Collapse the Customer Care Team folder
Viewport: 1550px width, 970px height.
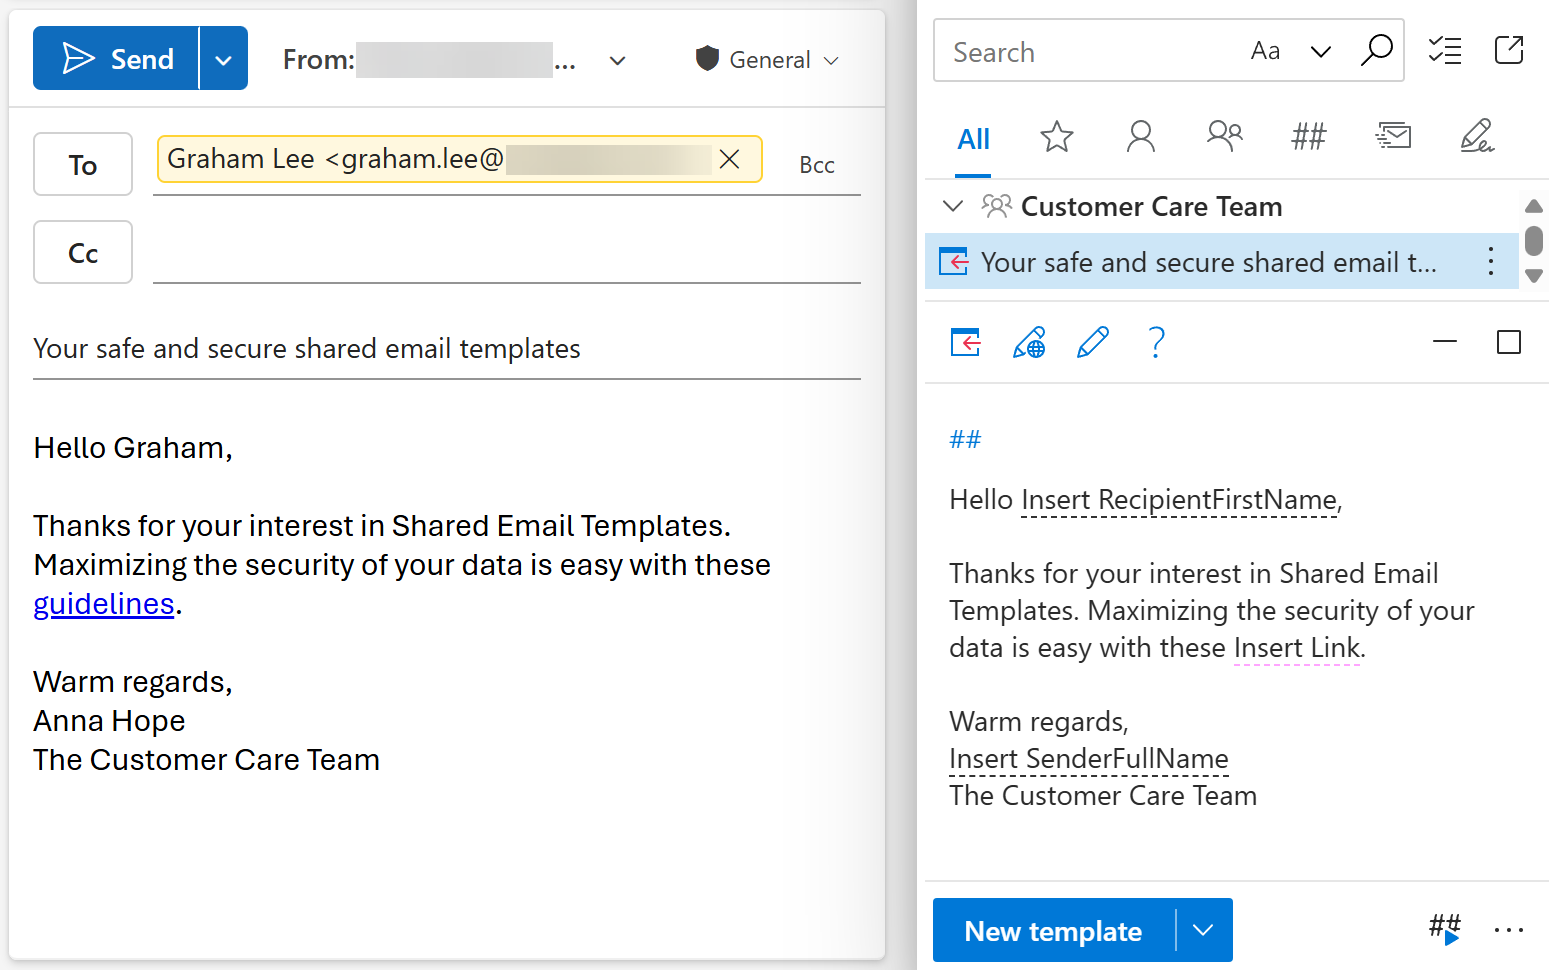tap(952, 206)
